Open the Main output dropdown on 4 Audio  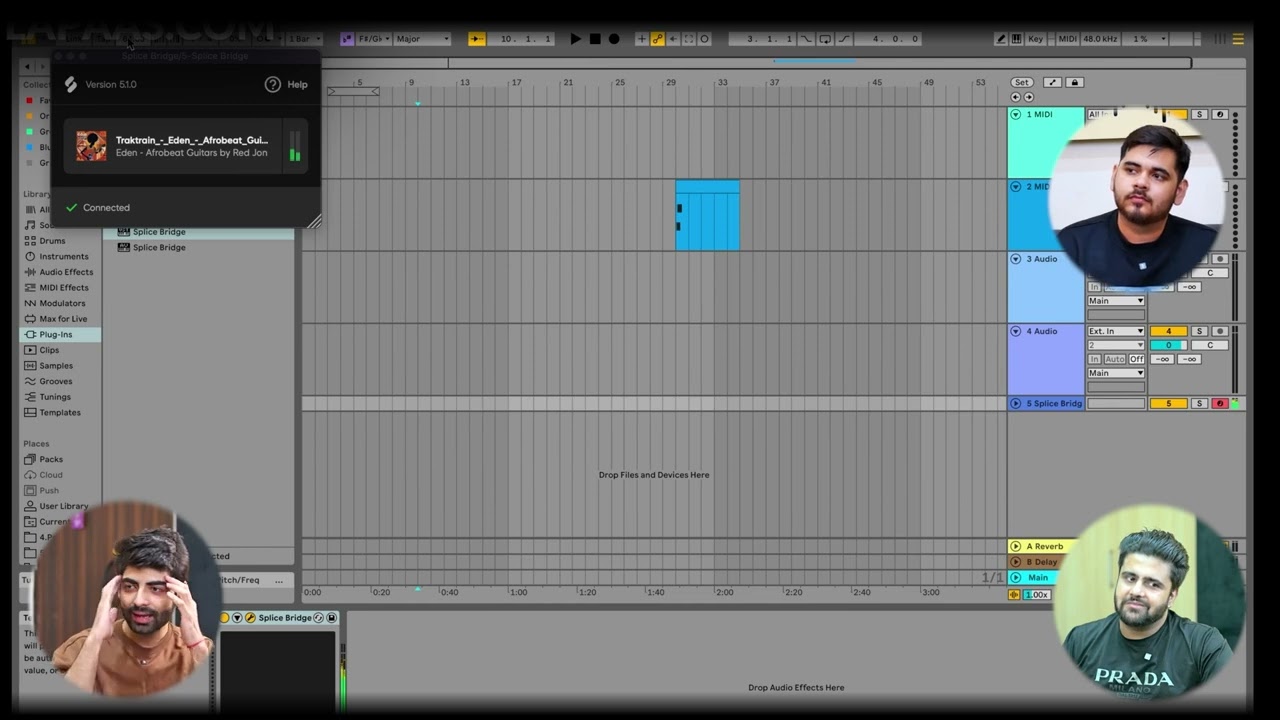pos(1116,373)
